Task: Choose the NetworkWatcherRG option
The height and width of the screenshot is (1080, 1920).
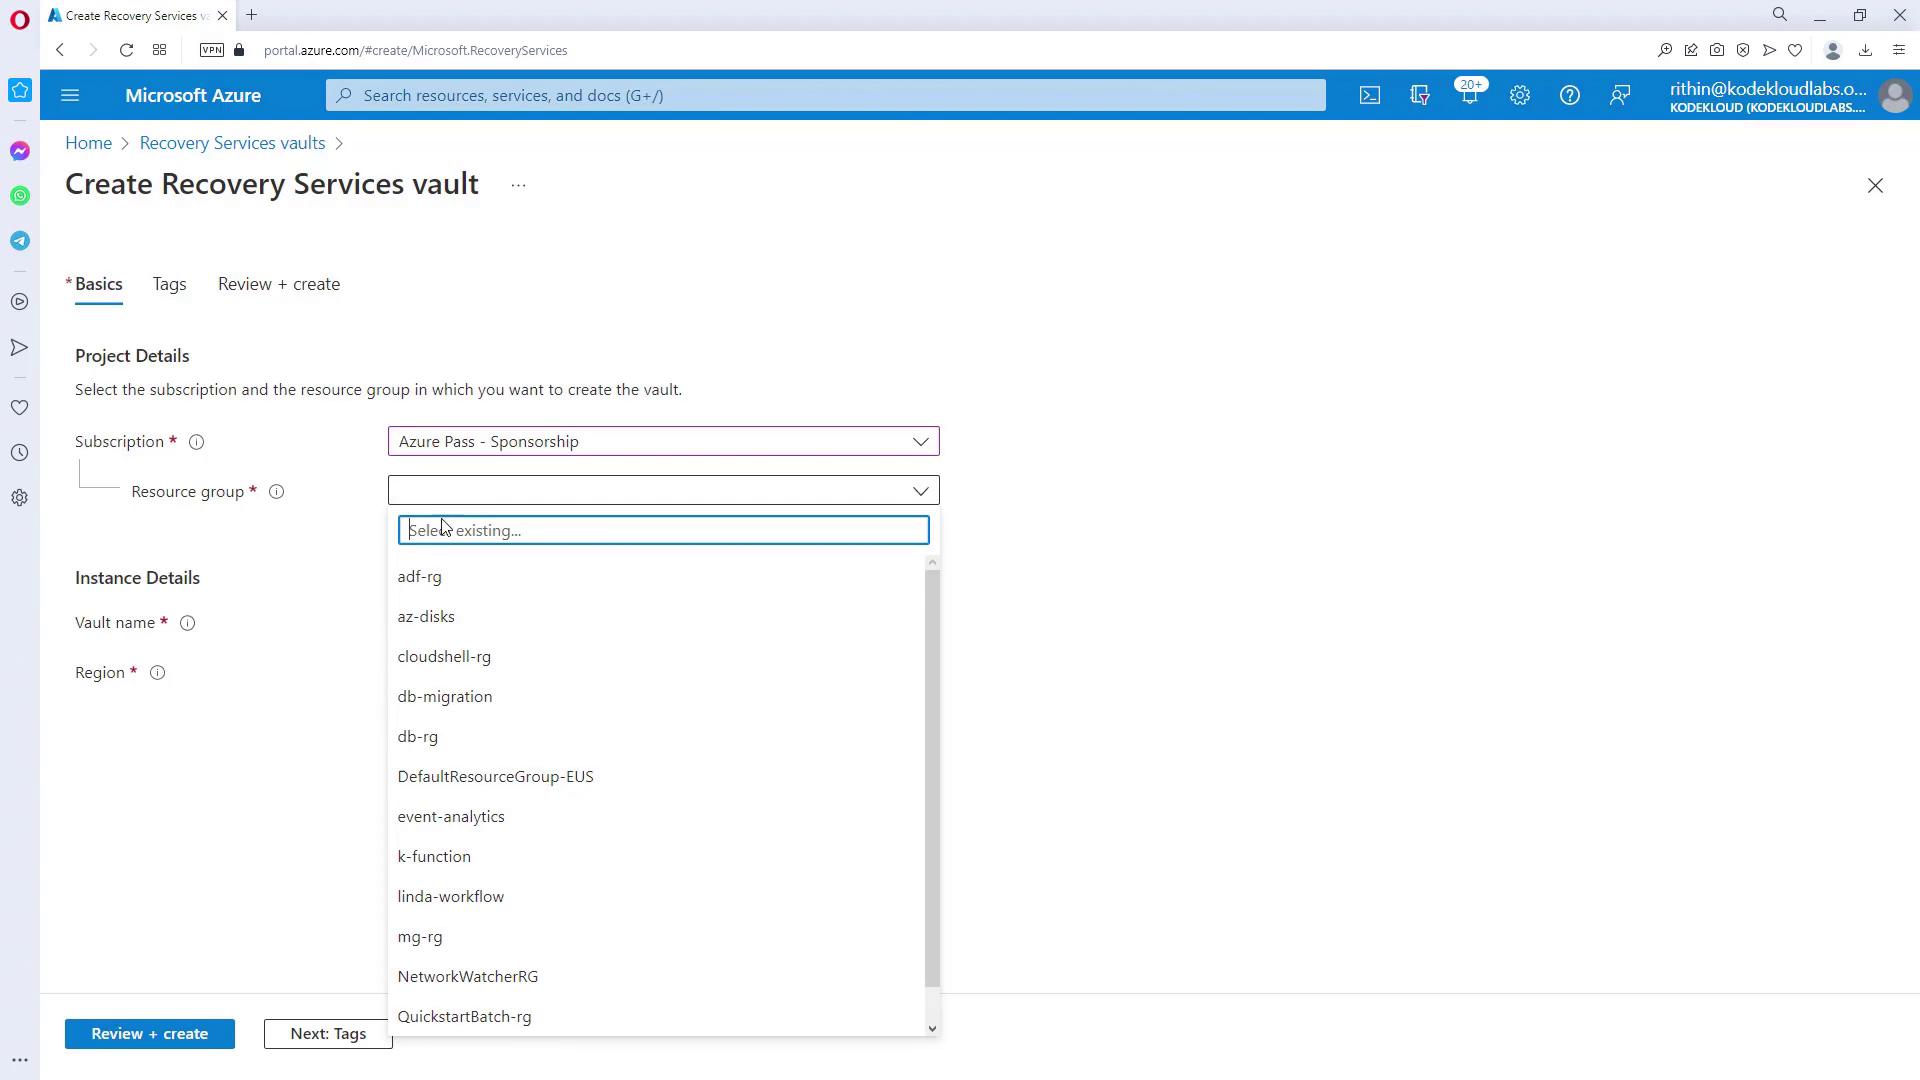Action: point(467,977)
